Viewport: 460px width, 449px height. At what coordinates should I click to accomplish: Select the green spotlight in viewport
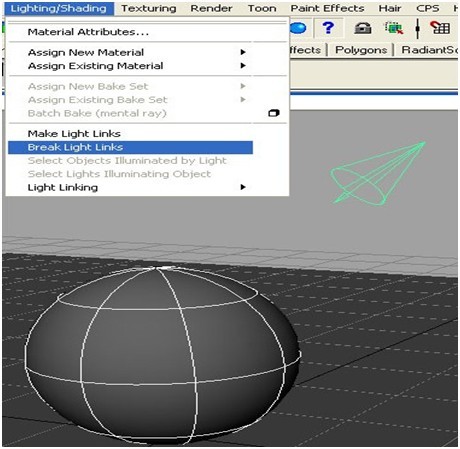tap(378, 173)
